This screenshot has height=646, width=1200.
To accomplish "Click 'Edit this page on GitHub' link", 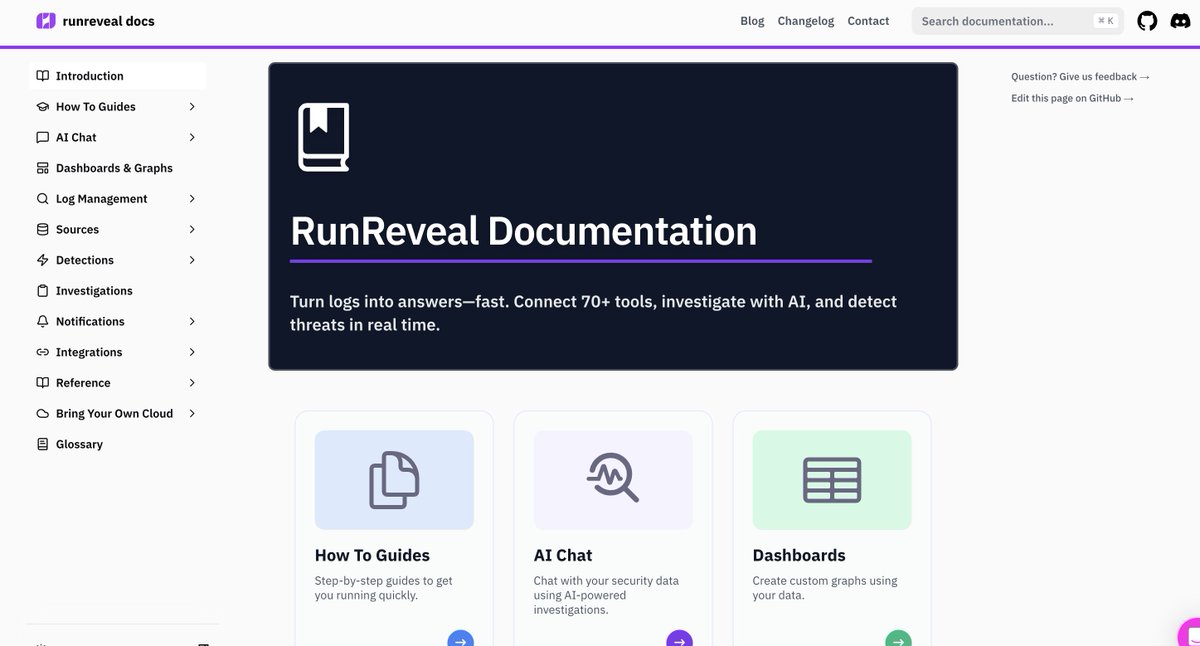I will (1072, 98).
